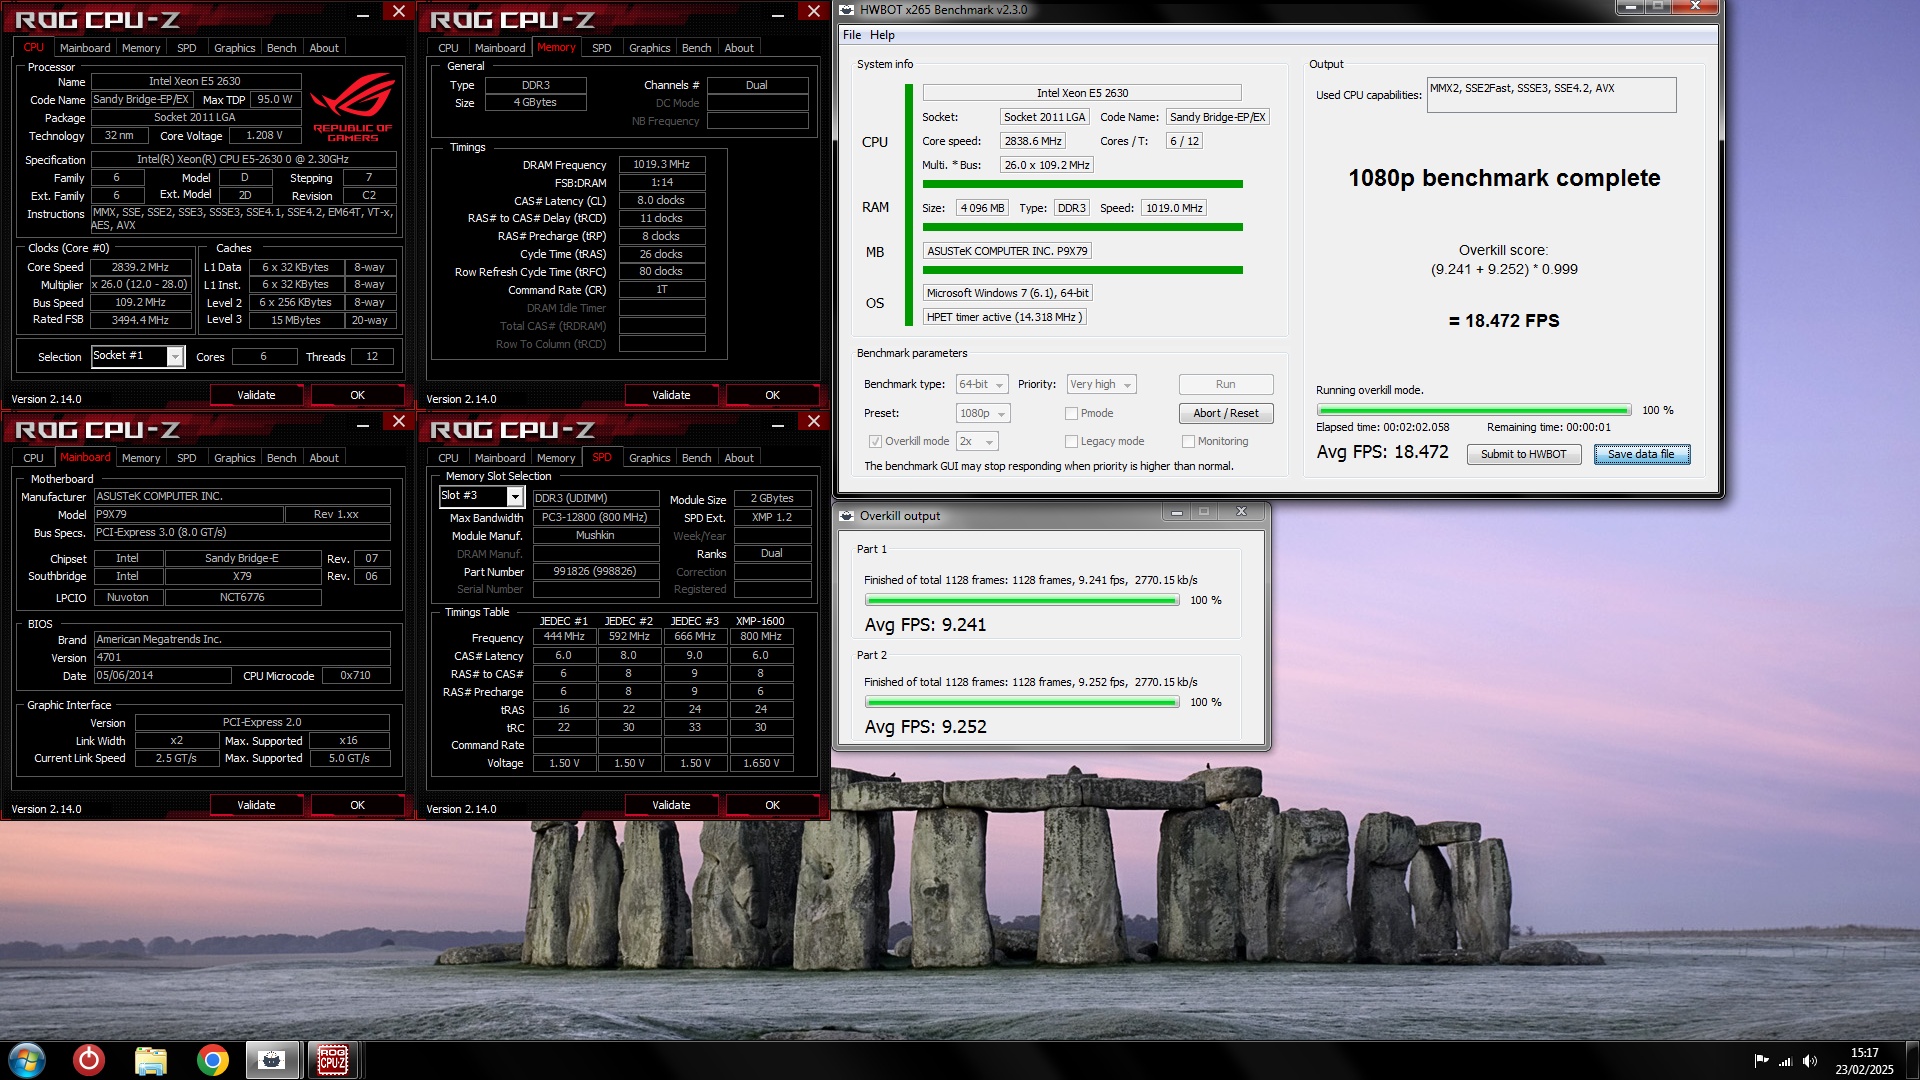Open the Help menu in HWBOT
This screenshot has height=1080, width=1920.
pyautogui.click(x=882, y=35)
